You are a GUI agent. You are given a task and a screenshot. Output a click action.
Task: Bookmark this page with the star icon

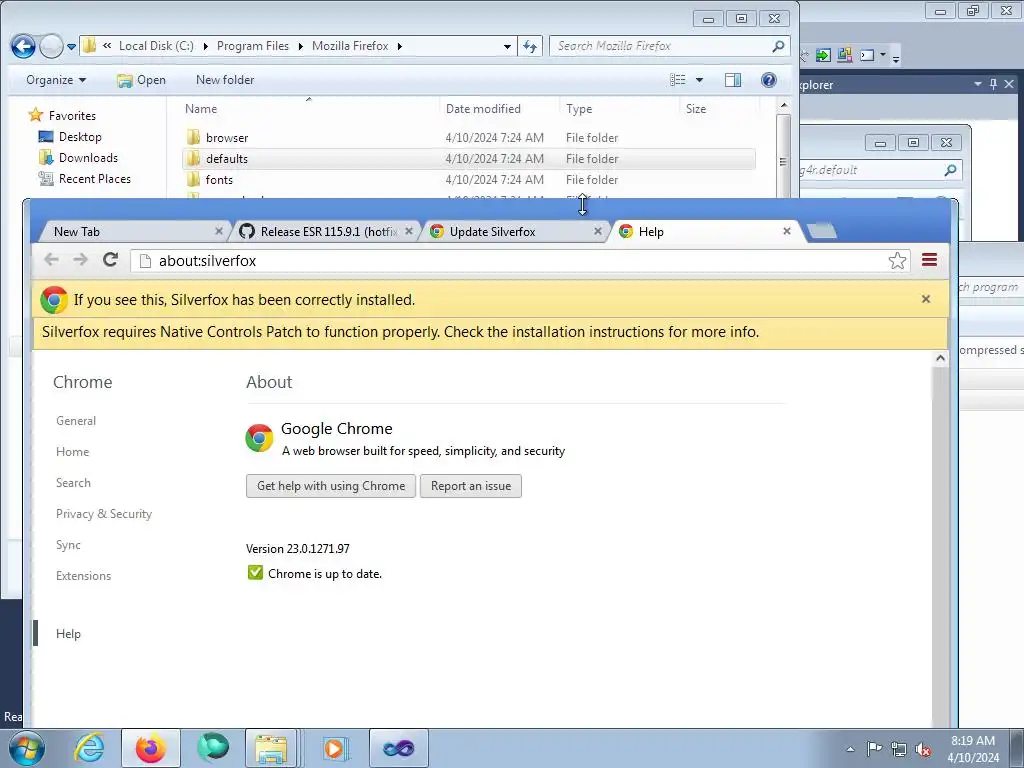(x=897, y=261)
